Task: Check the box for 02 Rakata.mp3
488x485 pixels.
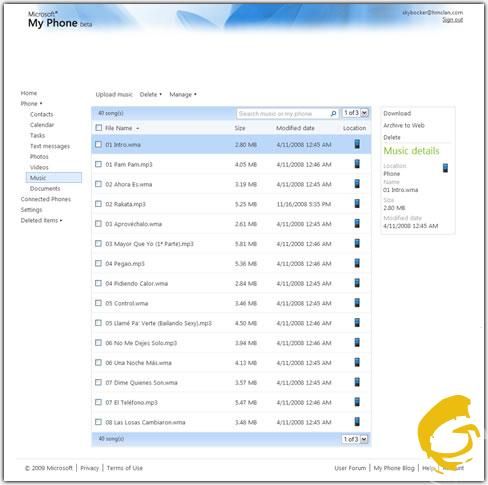Action: click(98, 204)
